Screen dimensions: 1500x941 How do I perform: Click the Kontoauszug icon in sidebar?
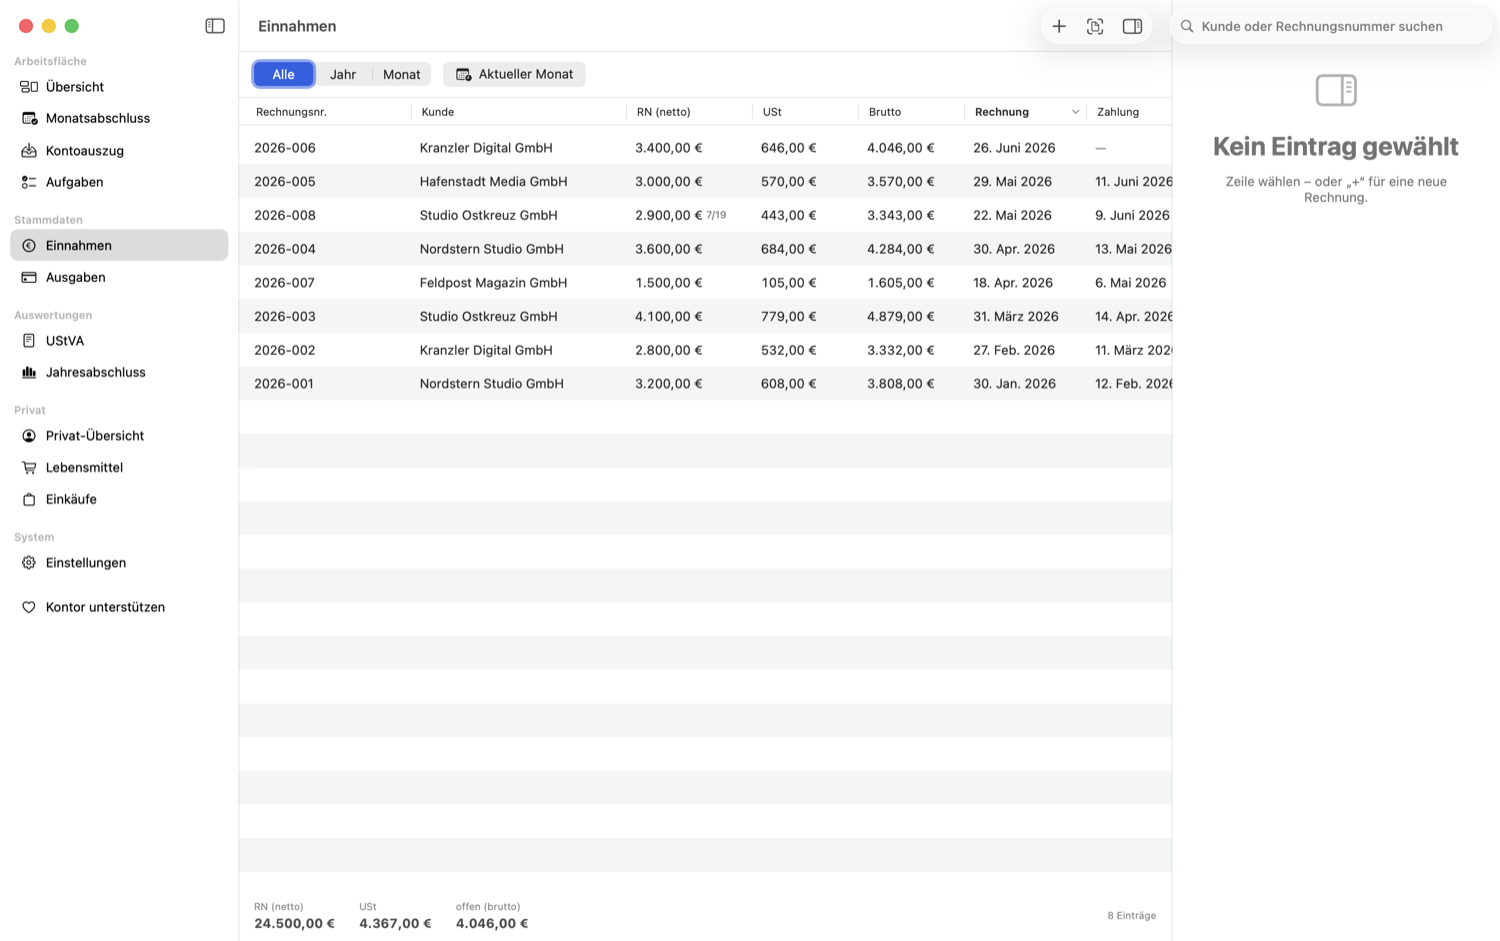(x=29, y=151)
